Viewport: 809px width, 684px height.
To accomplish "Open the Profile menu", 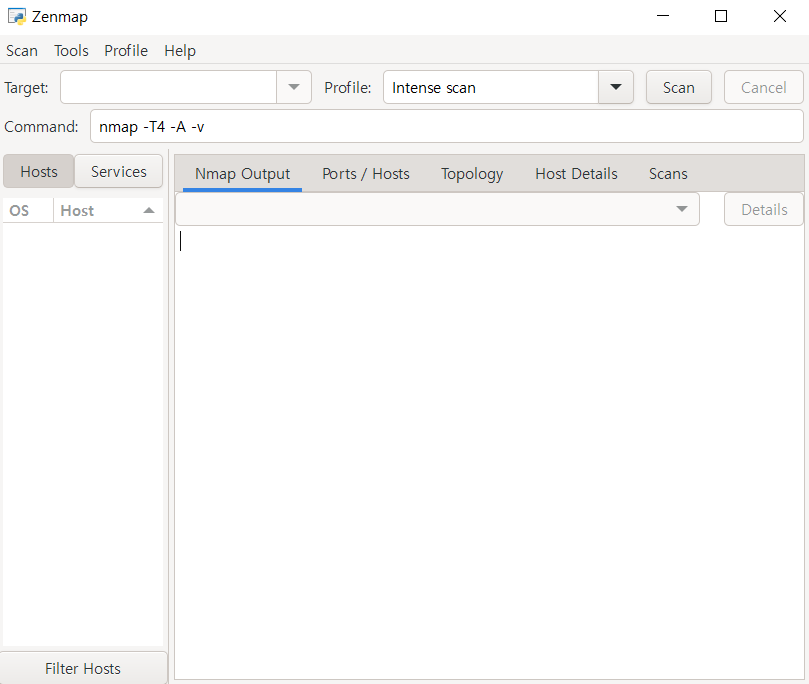I will tap(126, 51).
